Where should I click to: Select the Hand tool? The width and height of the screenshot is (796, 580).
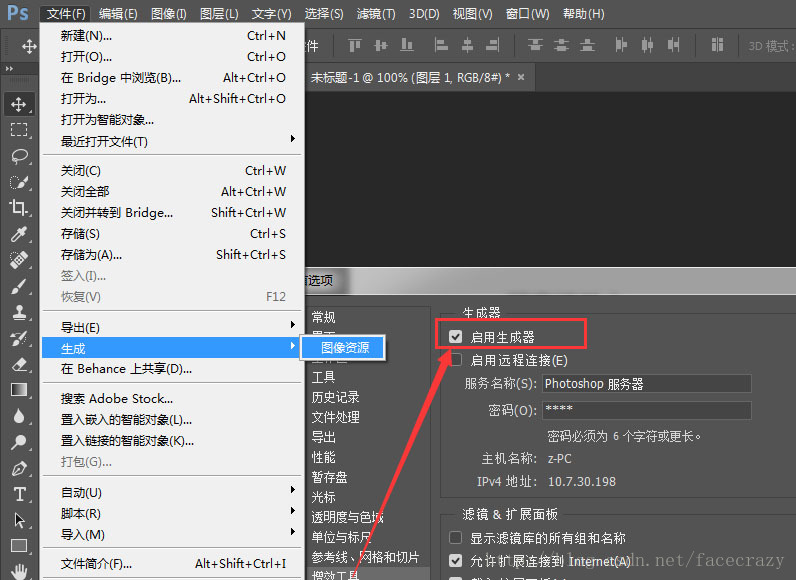click(19, 571)
